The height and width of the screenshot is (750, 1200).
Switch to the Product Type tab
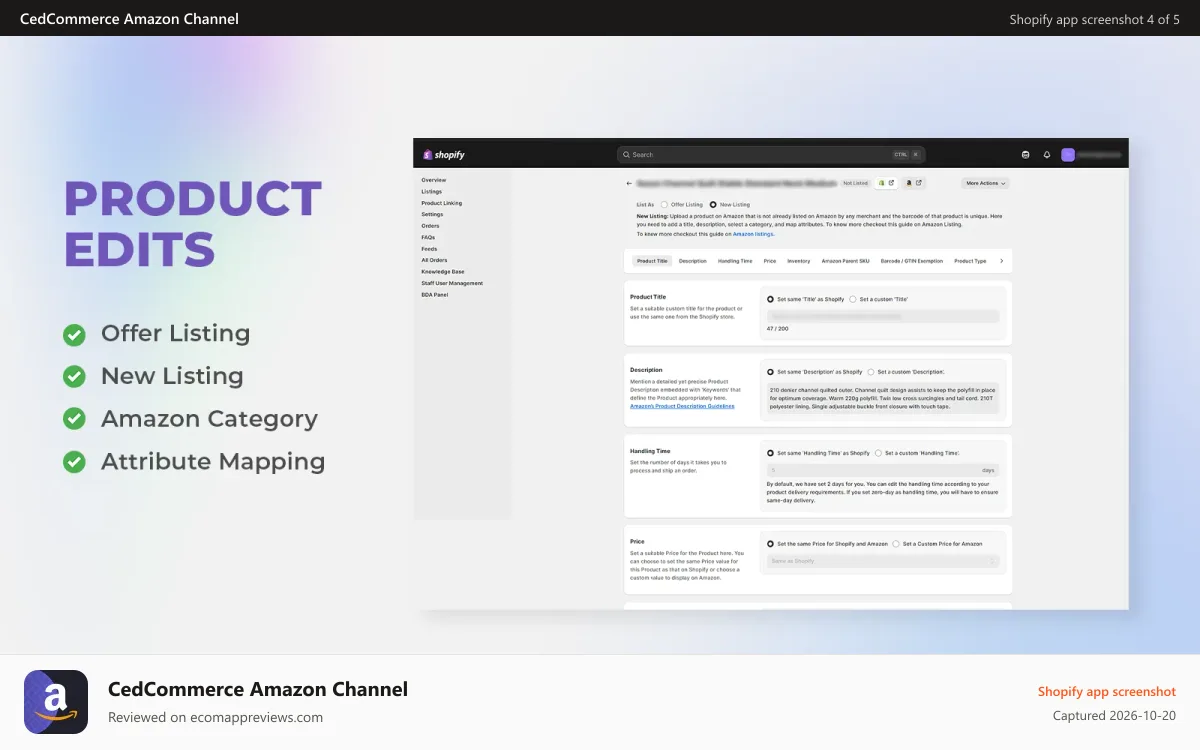[x=970, y=261]
